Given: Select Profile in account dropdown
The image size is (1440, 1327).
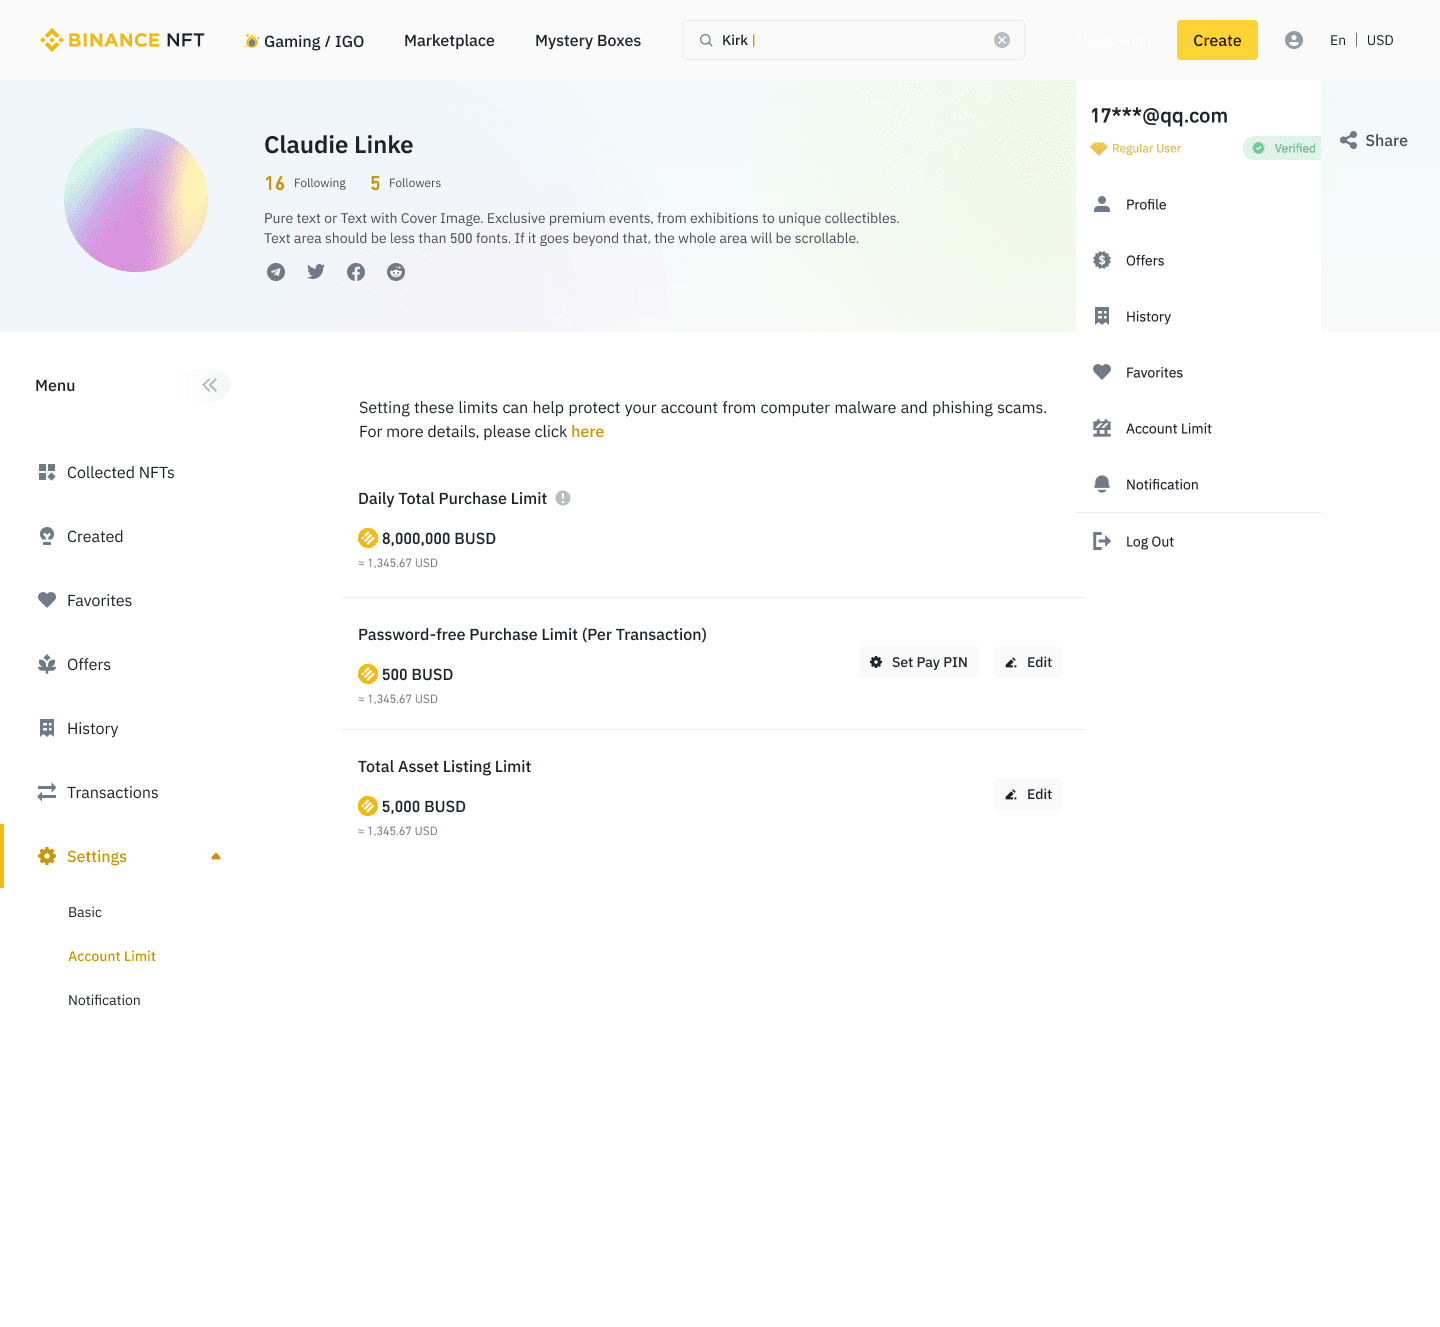Looking at the screenshot, I should [1146, 204].
